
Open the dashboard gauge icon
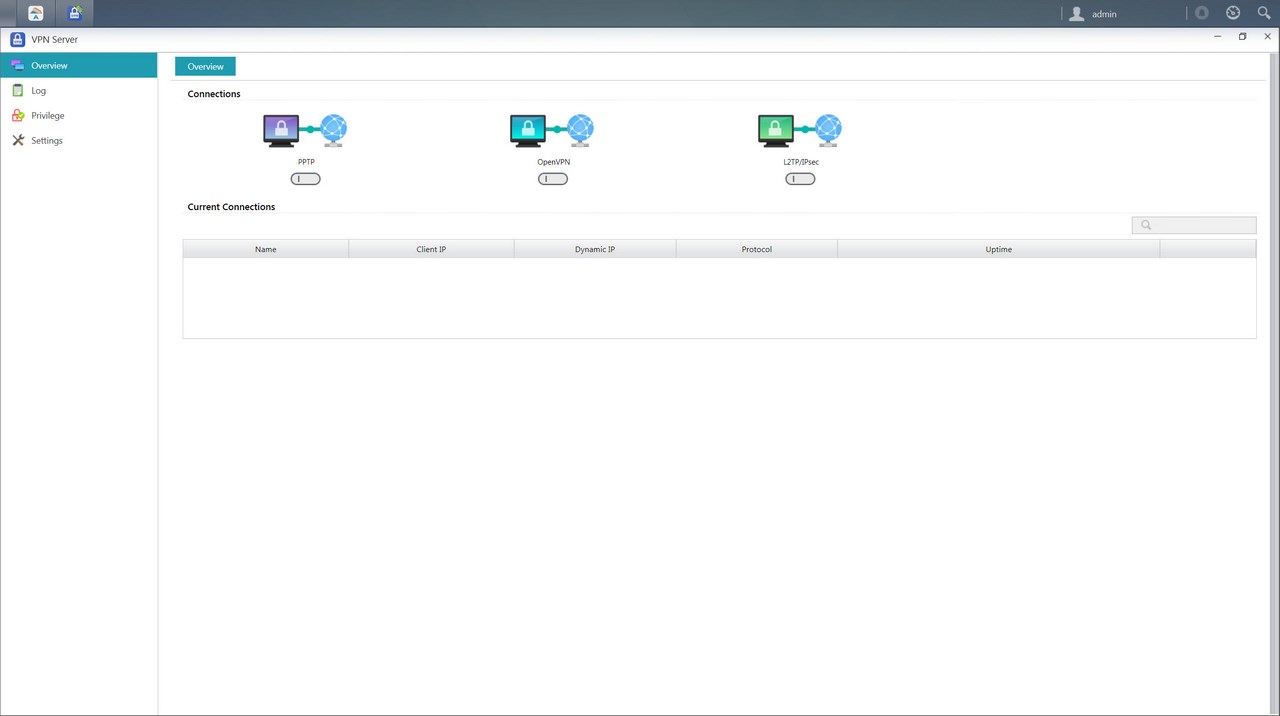(x=1233, y=13)
